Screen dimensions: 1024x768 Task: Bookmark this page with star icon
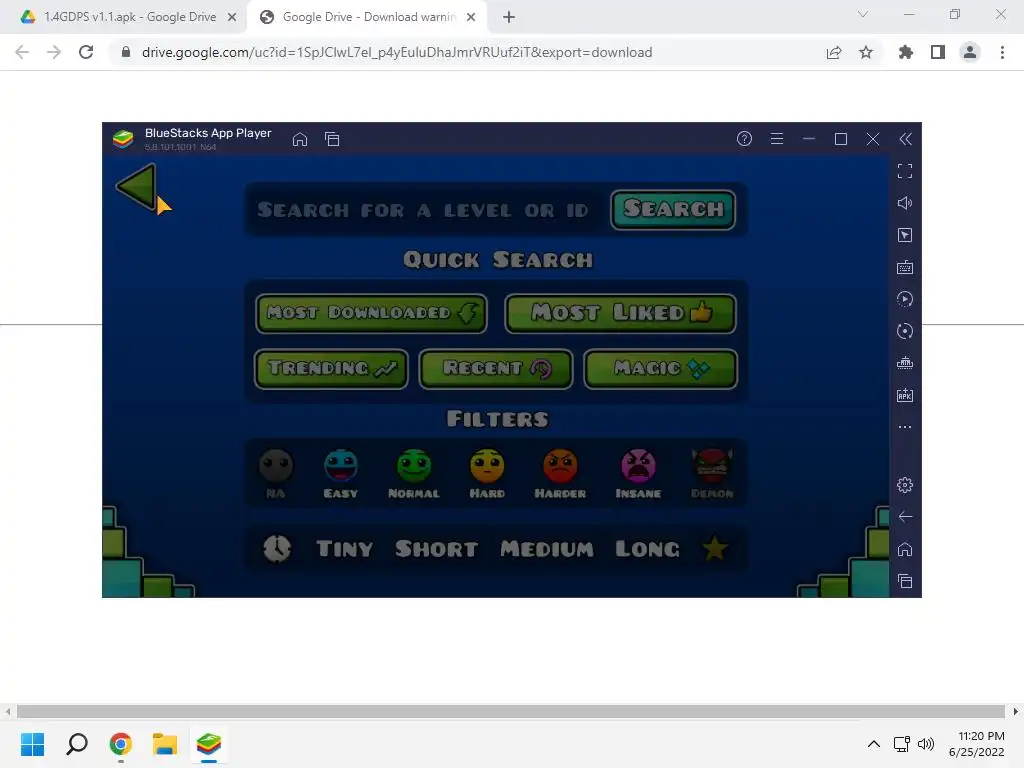(x=866, y=52)
